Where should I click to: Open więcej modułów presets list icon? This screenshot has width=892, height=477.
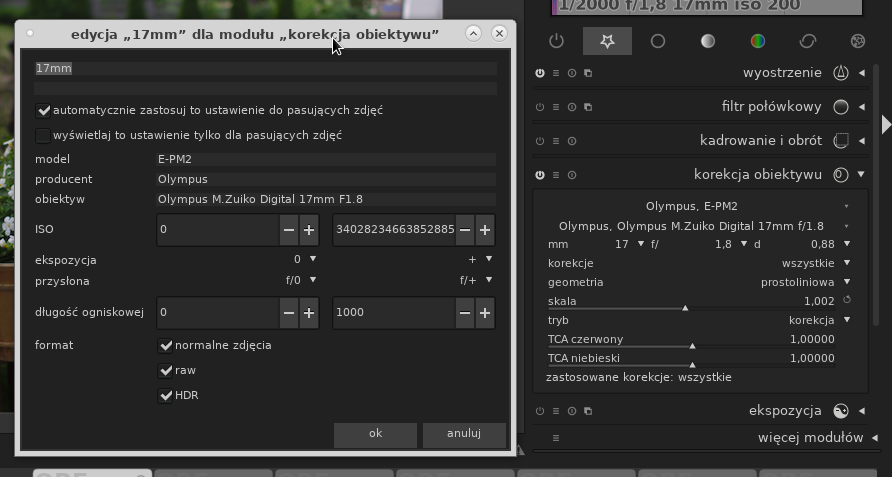(x=556, y=438)
